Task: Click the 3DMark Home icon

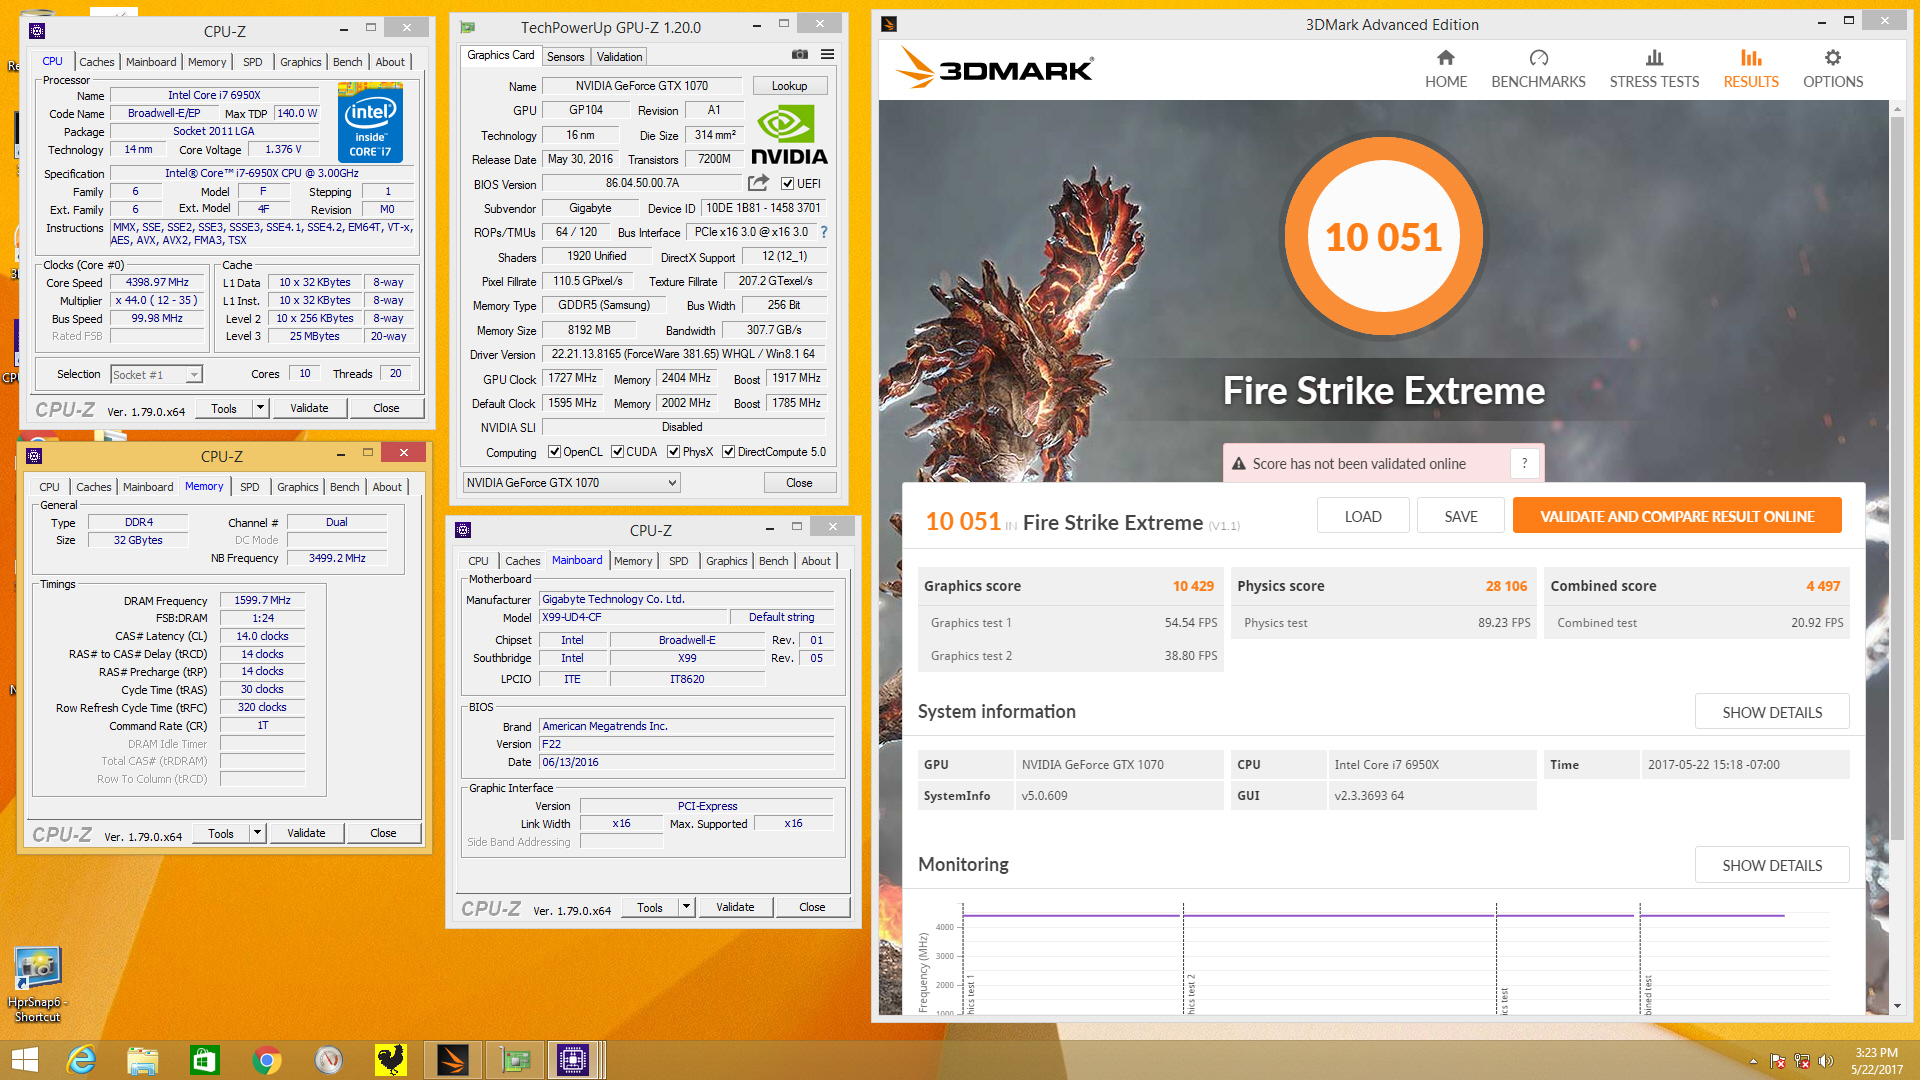Action: (x=1446, y=58)
